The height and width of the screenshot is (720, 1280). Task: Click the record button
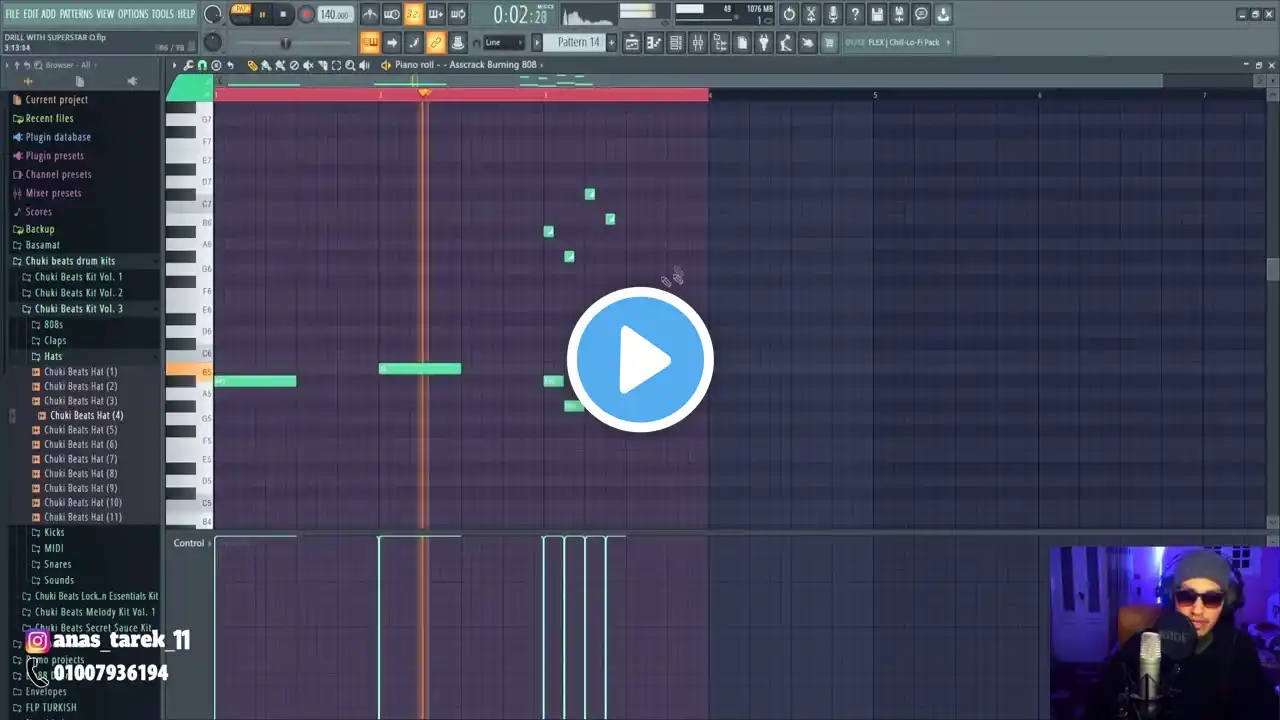(x=306, y=14)
